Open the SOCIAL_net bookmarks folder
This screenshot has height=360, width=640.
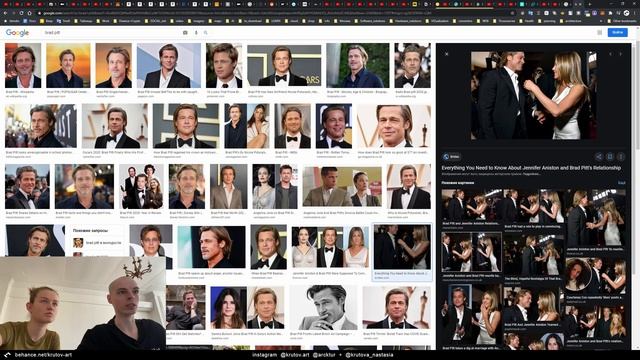point(156,21)
